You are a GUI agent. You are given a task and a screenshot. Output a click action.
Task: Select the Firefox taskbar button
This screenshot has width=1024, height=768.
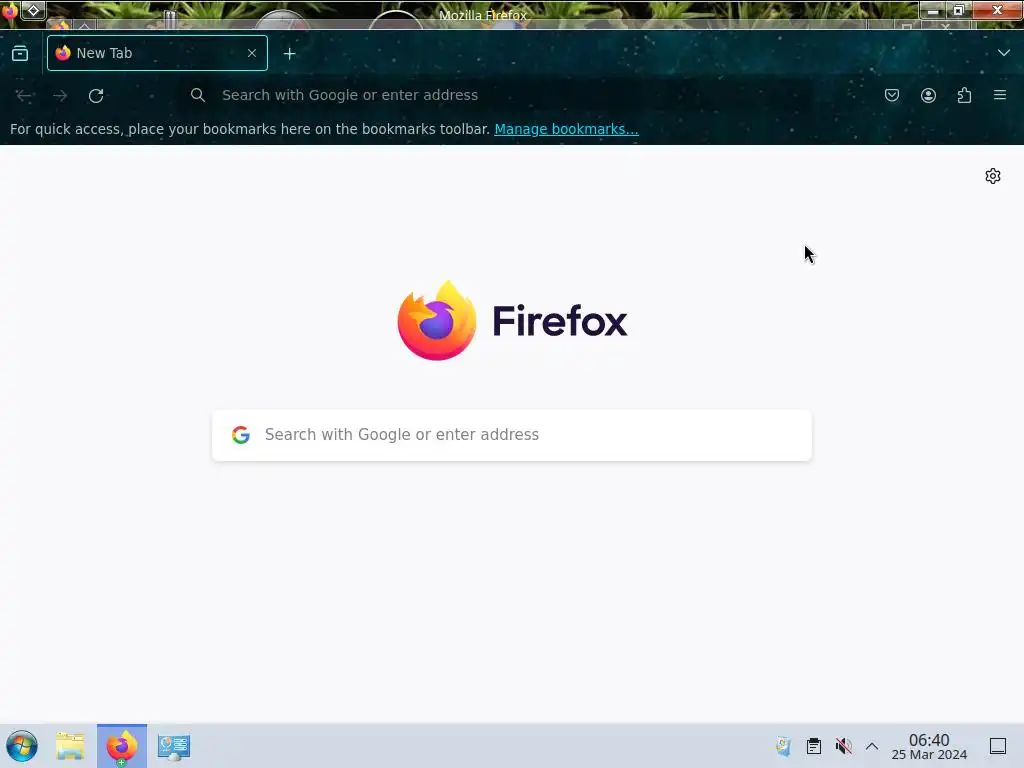coord(122,746)
